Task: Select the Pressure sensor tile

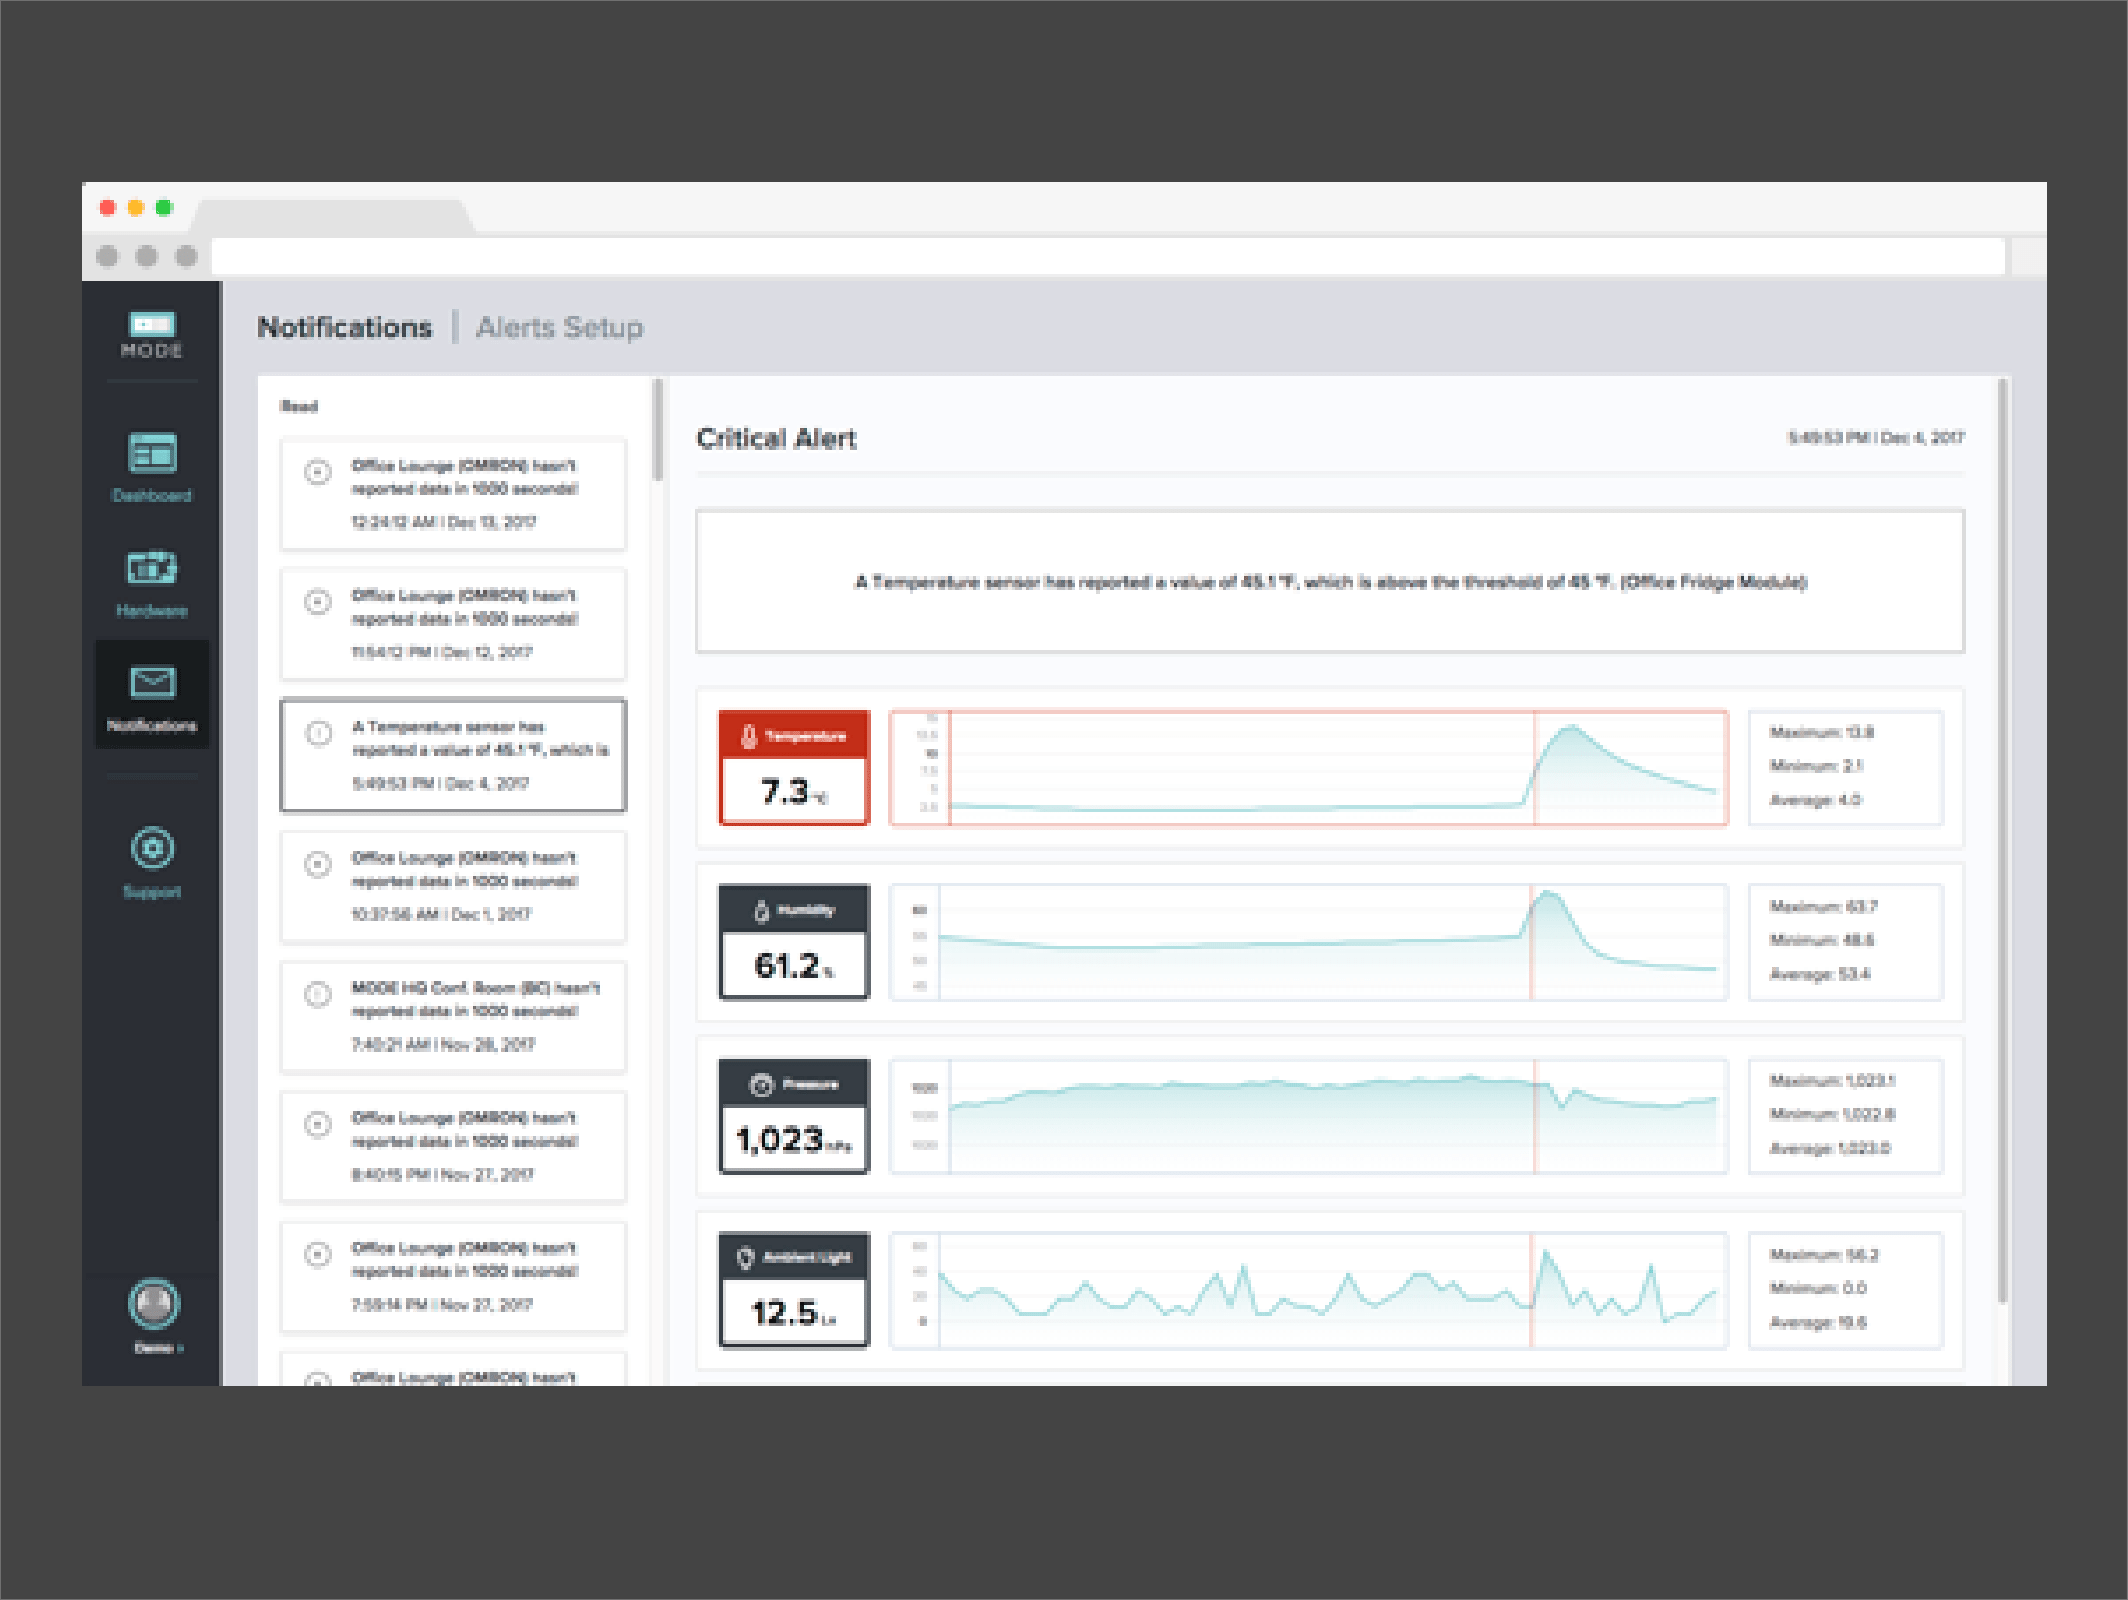Action: 794,1115
